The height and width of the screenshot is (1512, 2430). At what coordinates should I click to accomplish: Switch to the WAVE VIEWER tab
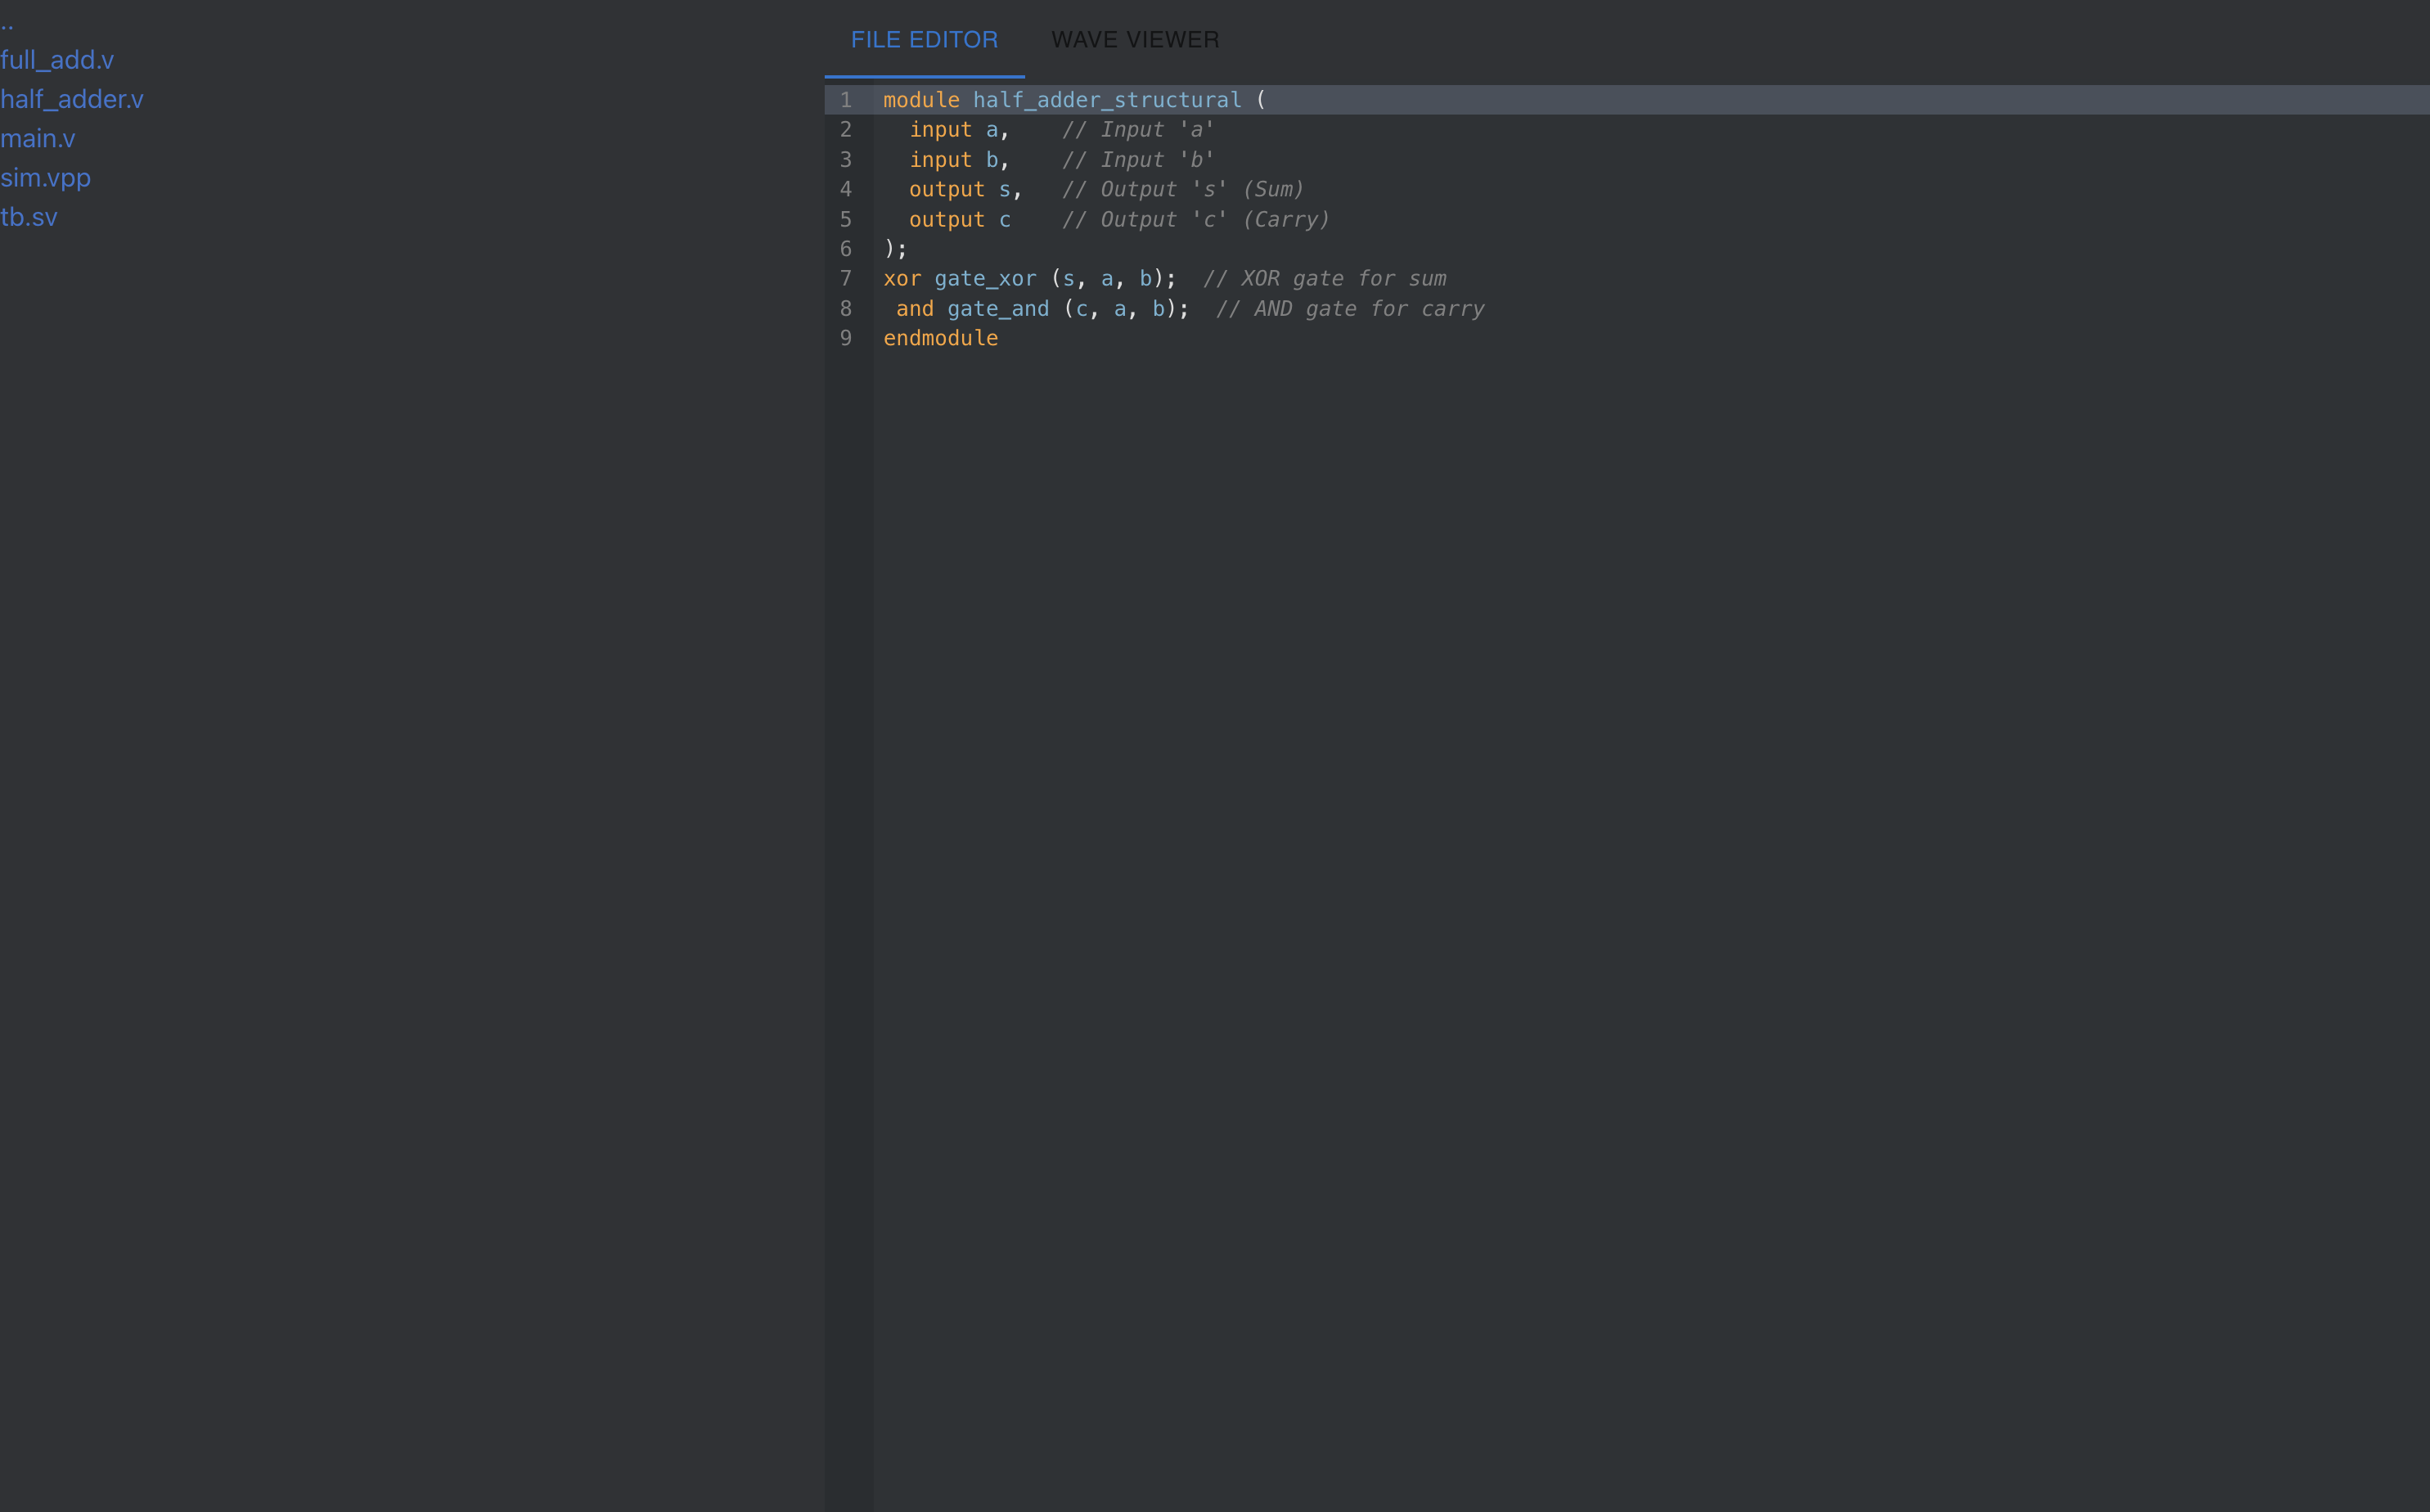point(1135,40)
